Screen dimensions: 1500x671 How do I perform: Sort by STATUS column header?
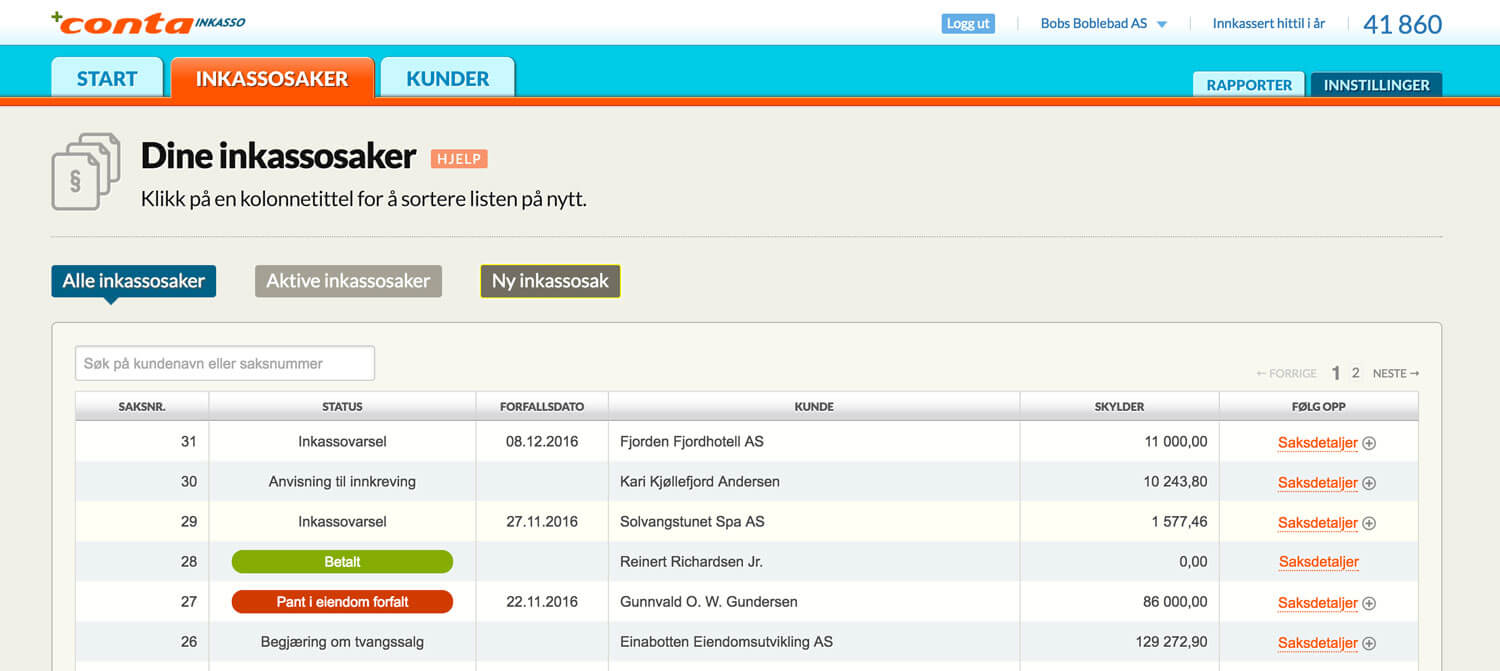coord(342,407)
